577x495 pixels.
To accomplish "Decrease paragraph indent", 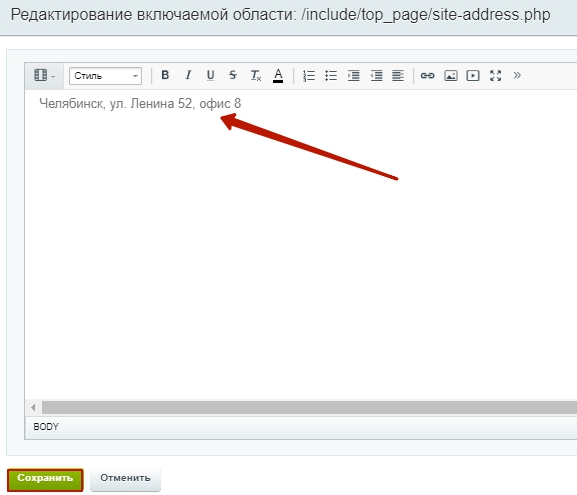I will point(376,75).
